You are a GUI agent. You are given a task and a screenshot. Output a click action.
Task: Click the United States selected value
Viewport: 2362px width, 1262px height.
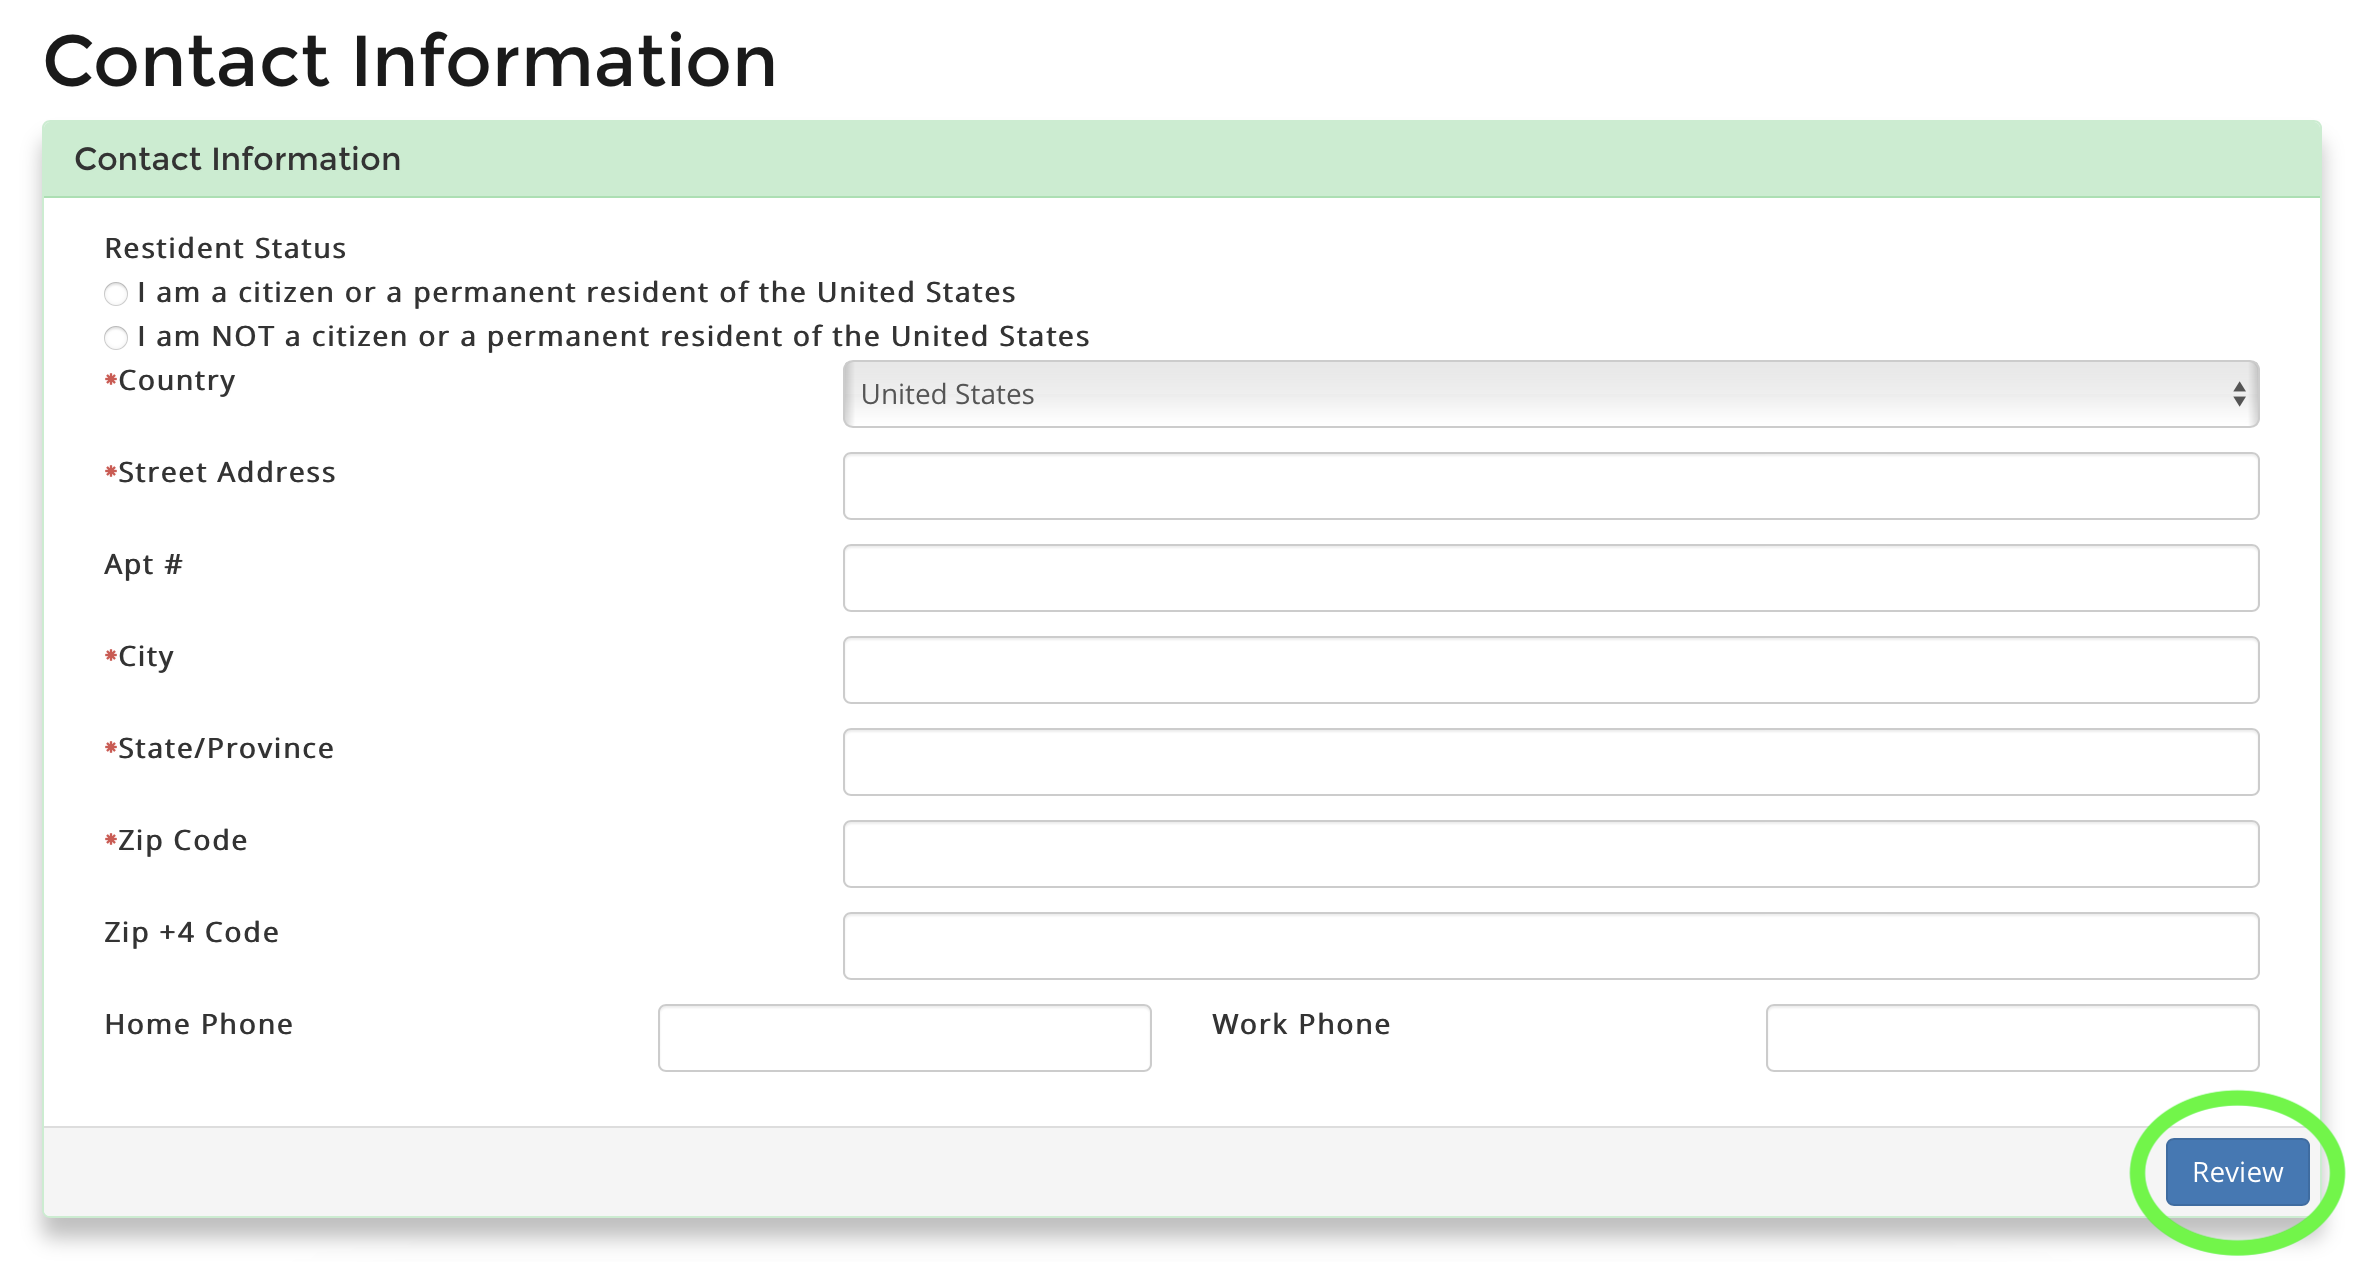(946, 394)
